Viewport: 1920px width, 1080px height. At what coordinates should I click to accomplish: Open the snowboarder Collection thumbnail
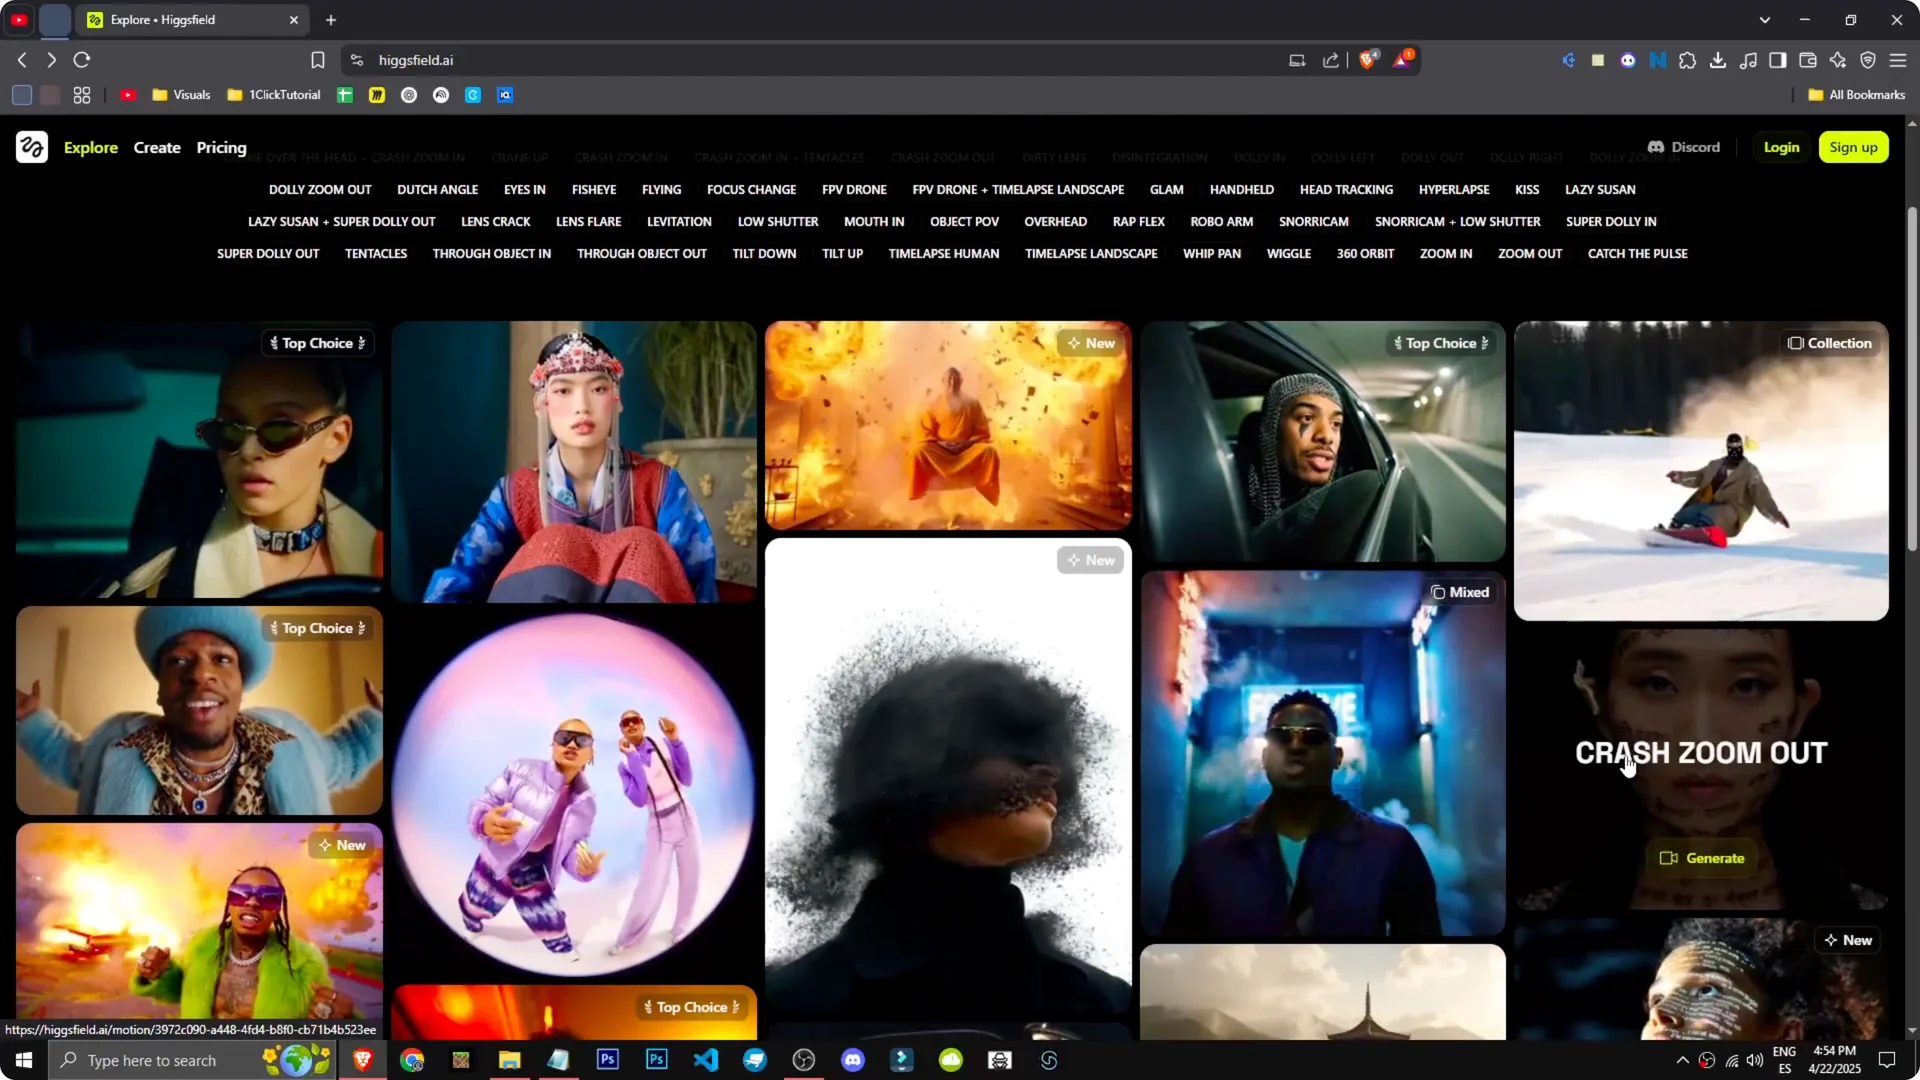click(x=1700, y=470)
